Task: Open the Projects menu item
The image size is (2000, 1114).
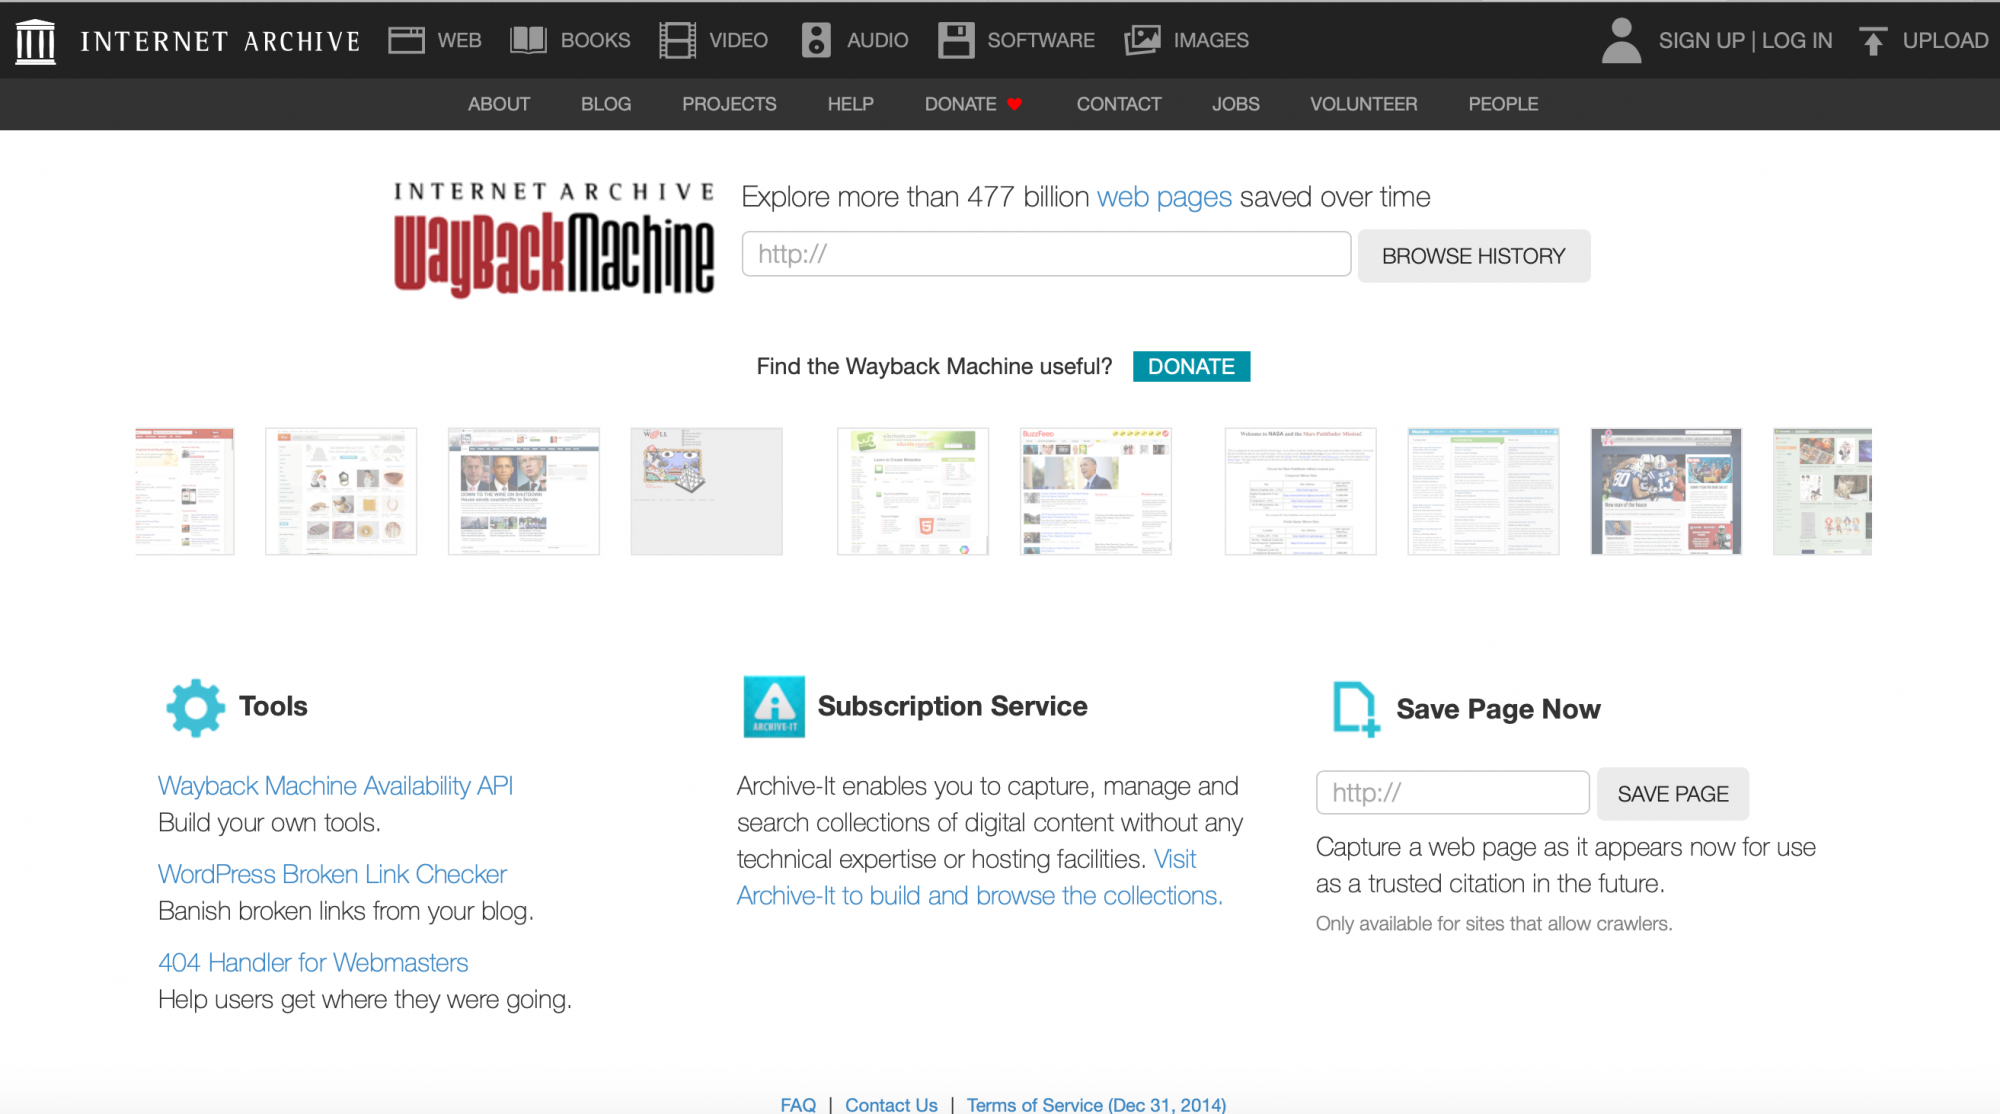Action: [729, 104]
